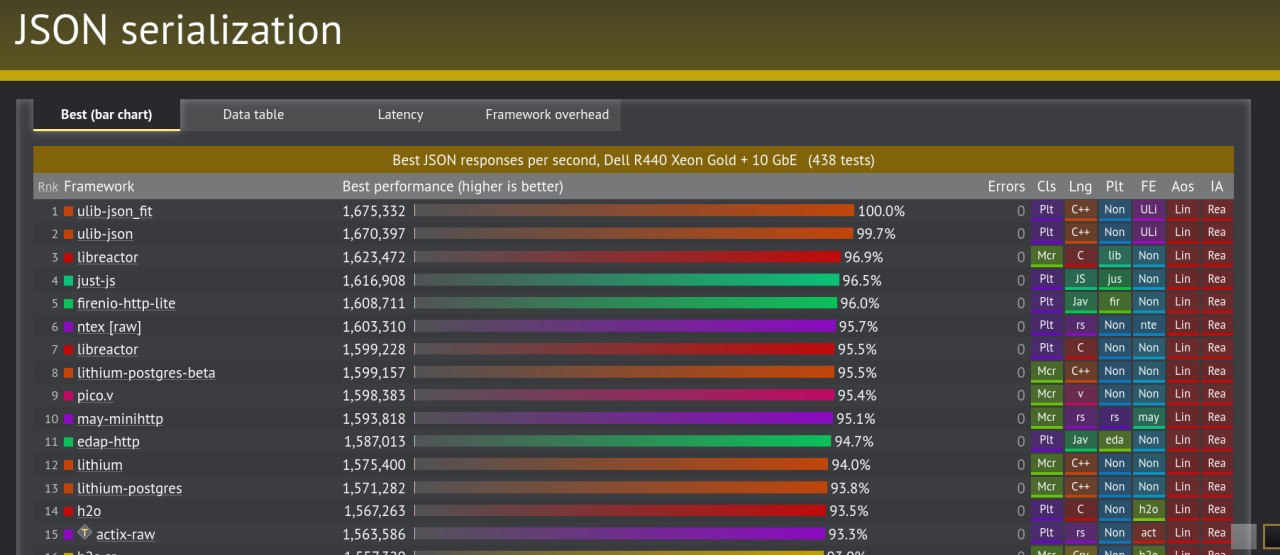
Task: Open the libreactor link ranked 7
Action: click(107, 349)
